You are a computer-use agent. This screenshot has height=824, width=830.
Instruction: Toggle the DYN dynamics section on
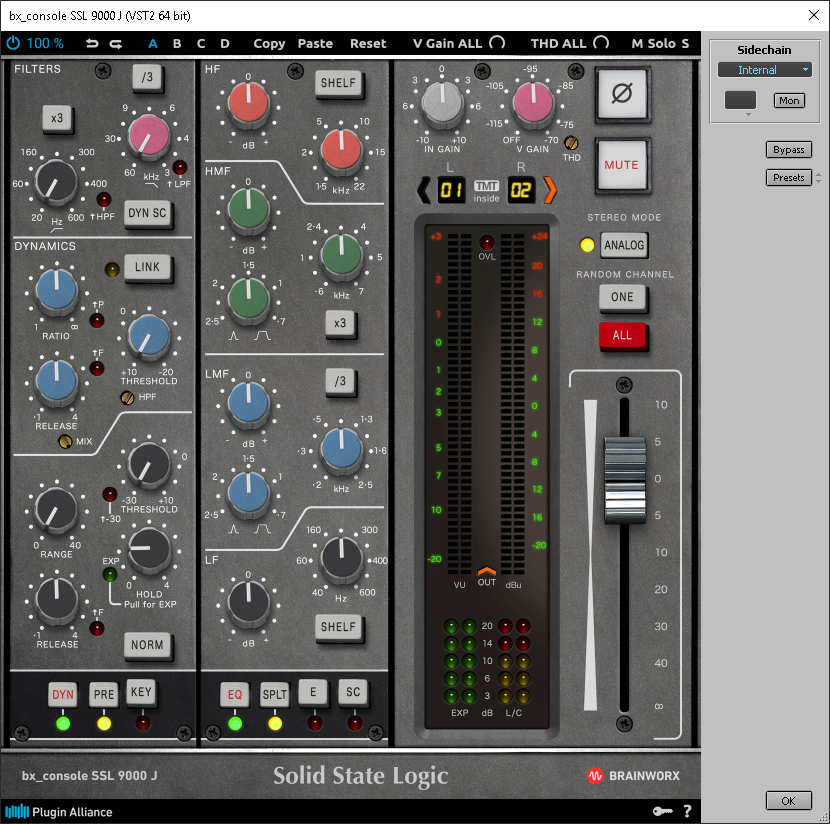click(63, 694)
